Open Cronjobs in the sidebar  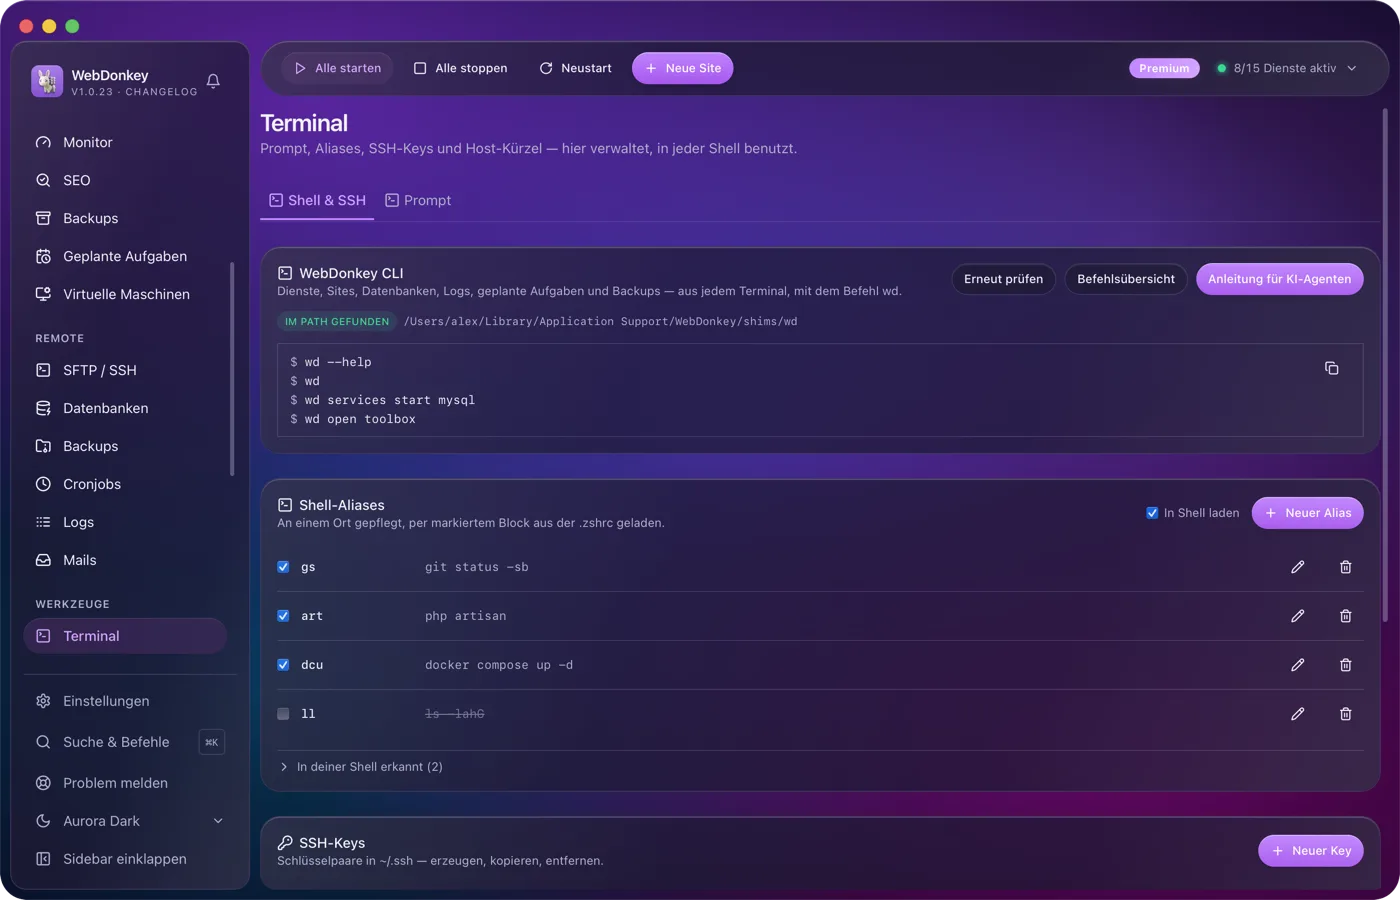click(x=125, y=484)
